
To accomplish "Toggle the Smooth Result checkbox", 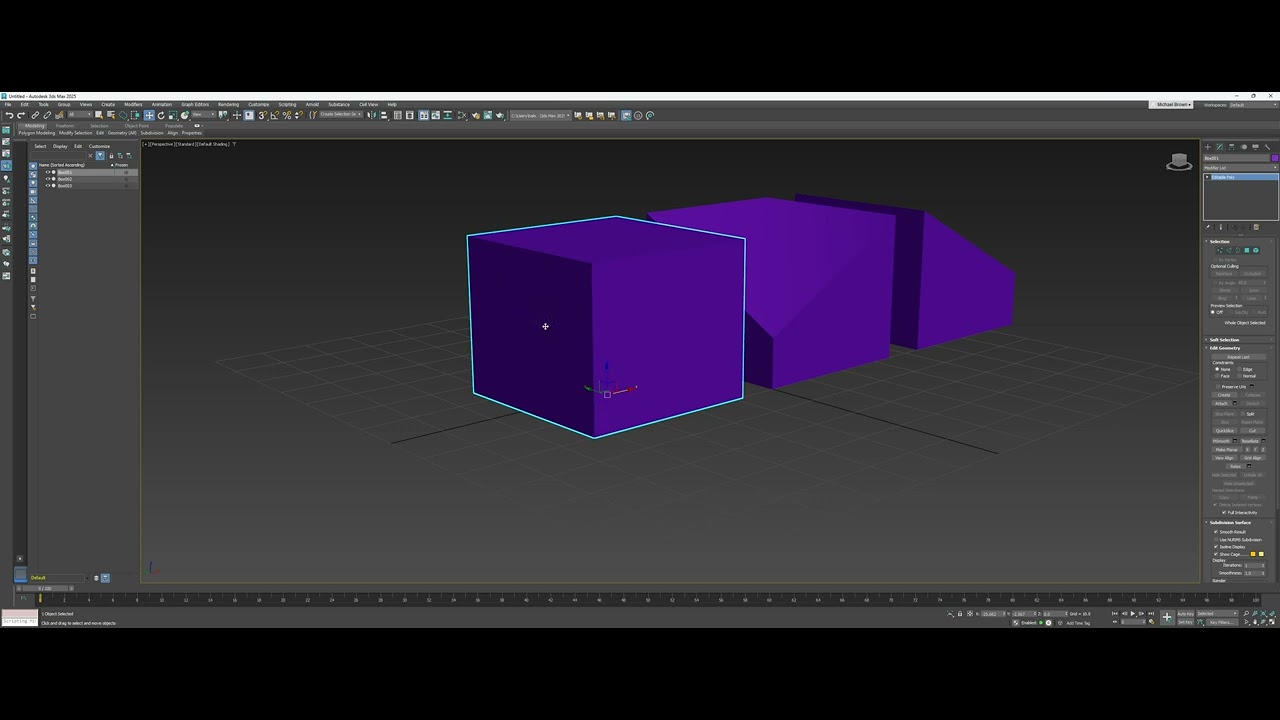I will pyautogui.click(x=1216, y=532).
